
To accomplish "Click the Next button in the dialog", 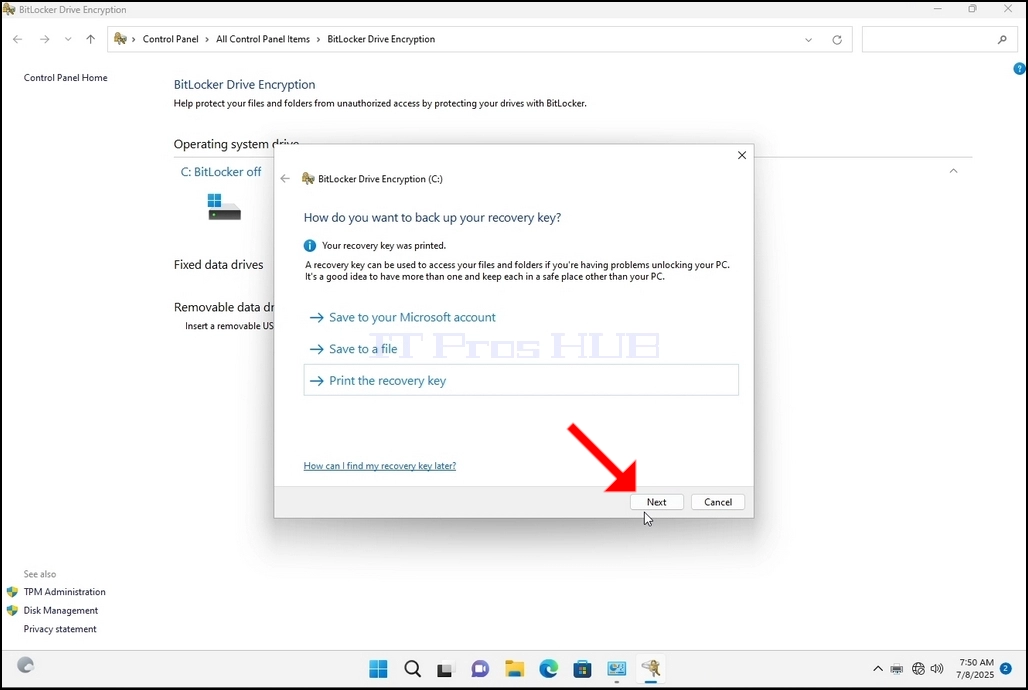I will pyautogui.click(x=656, y=502).
